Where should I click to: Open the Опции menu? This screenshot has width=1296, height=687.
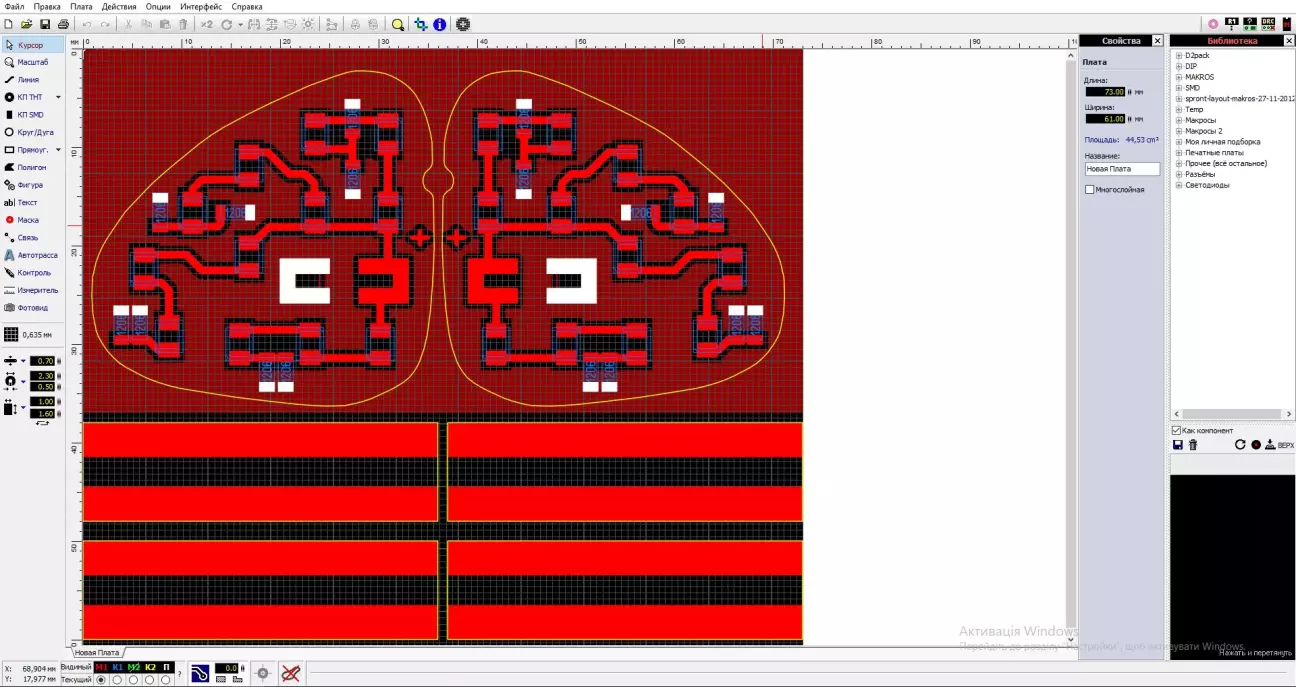pyautogui.click(x=158, y=7)
